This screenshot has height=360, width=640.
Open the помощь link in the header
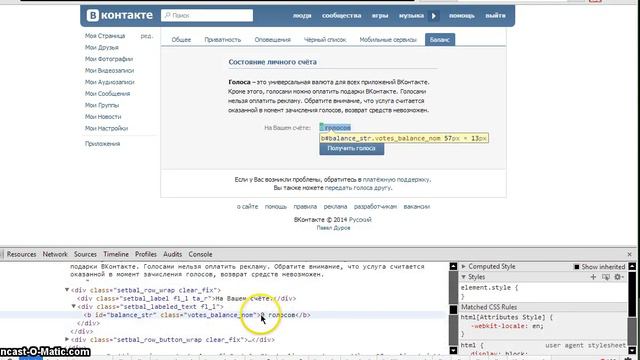[462, 16]
